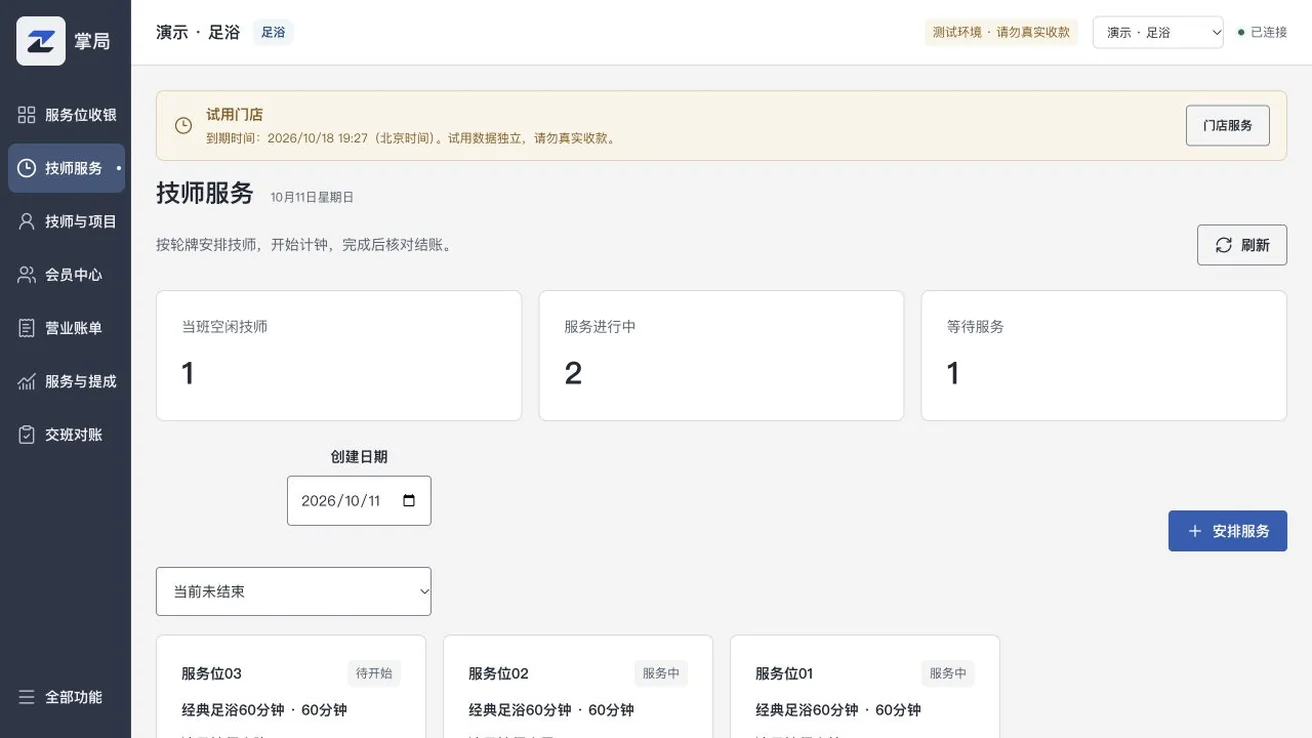Select the 技师服务 clock icon
The image size is (1312, 738).
[x=27, y=168]
